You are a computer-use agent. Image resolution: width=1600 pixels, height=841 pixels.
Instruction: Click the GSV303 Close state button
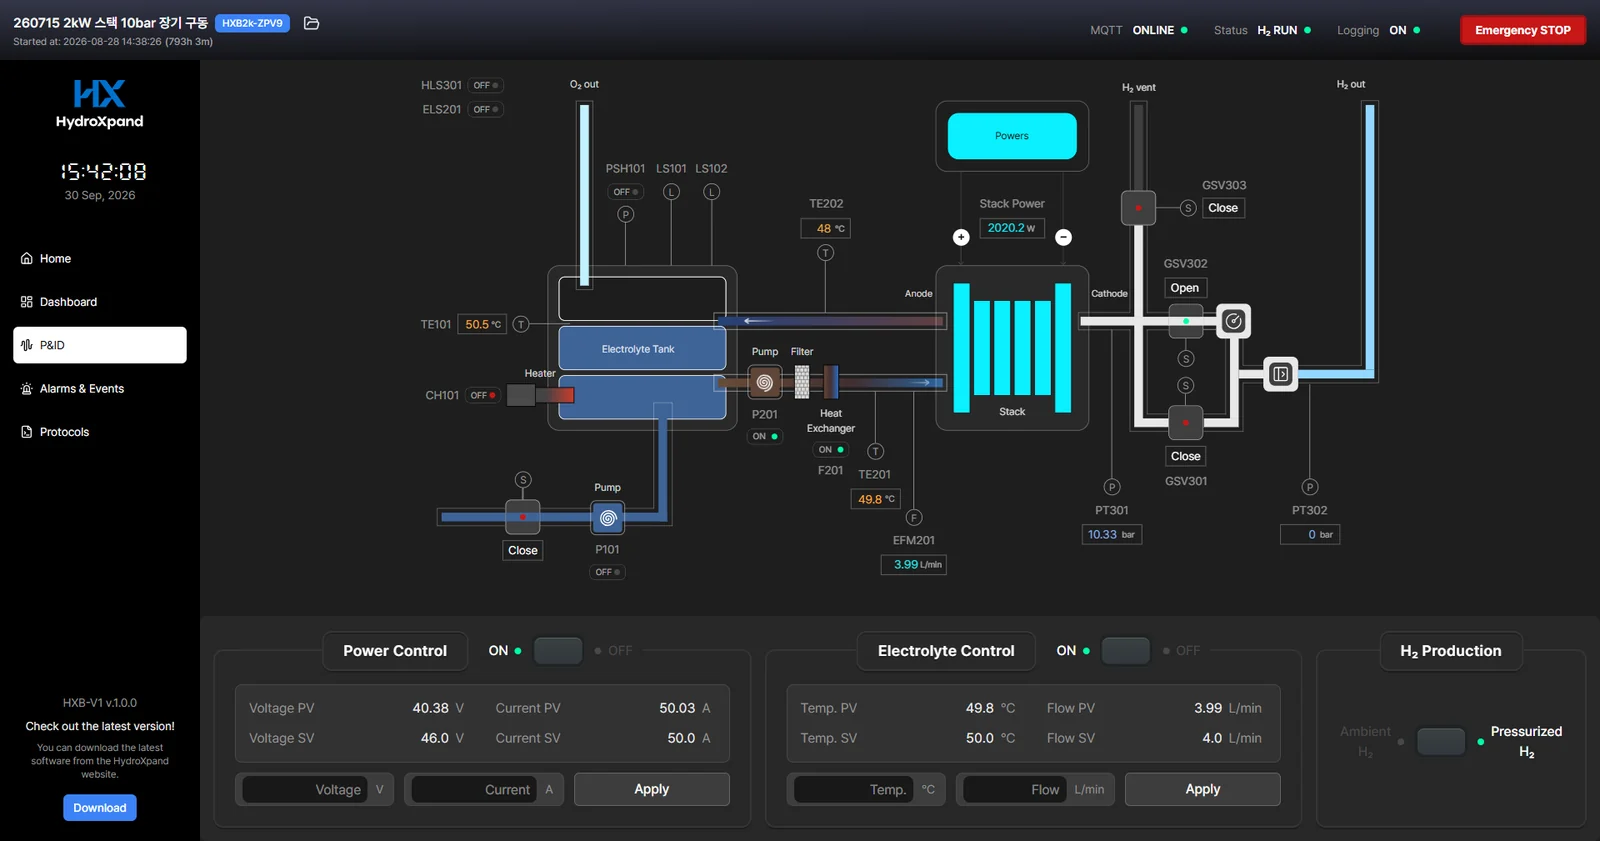pos(1223,208)
